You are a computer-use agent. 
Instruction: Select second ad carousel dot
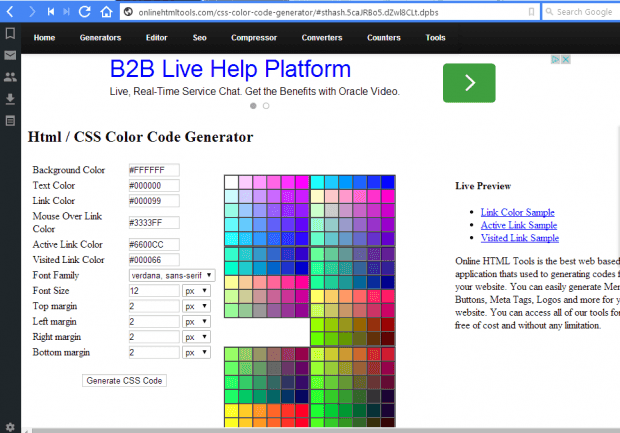point(266,106)
